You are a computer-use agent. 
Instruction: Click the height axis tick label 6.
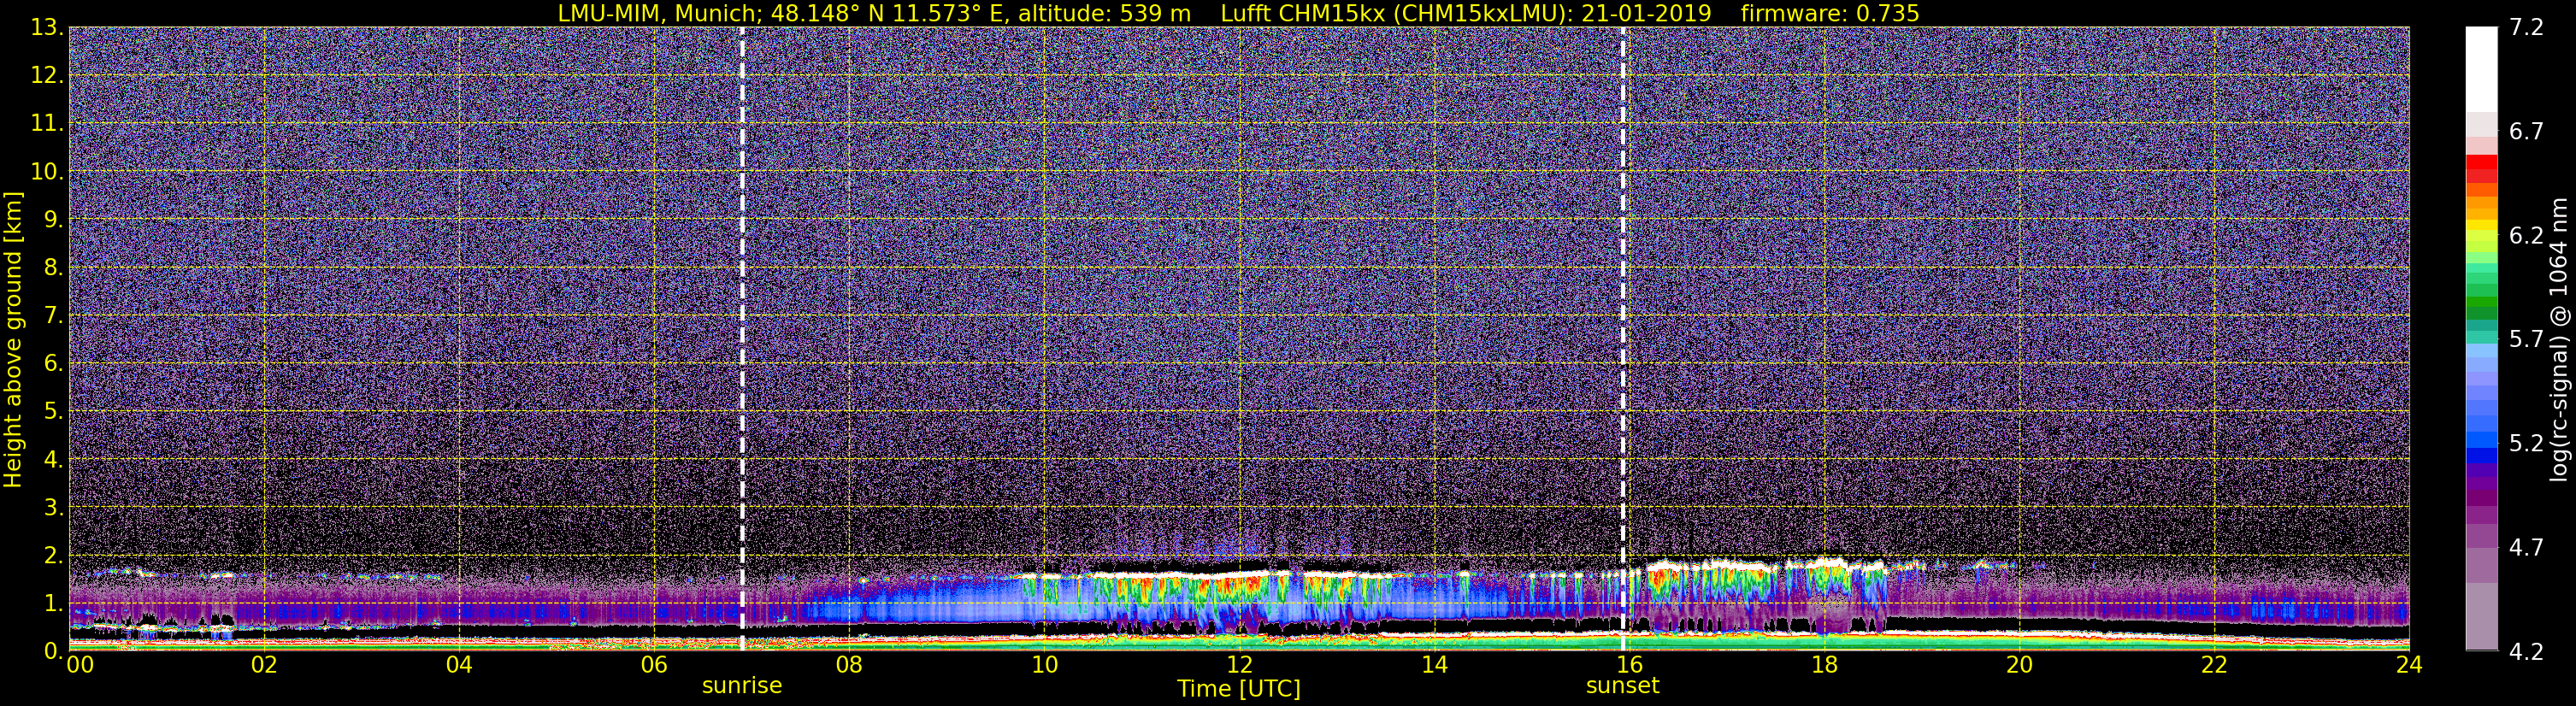[x=53, y=364]
